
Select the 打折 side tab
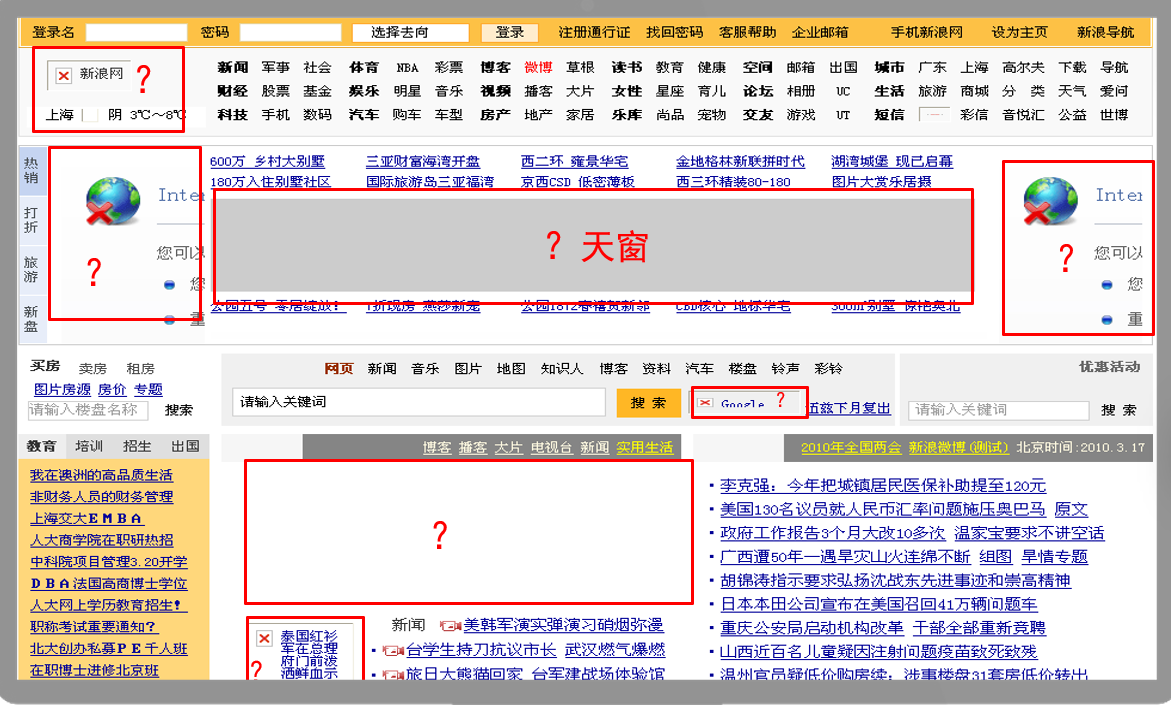(31, 220)
